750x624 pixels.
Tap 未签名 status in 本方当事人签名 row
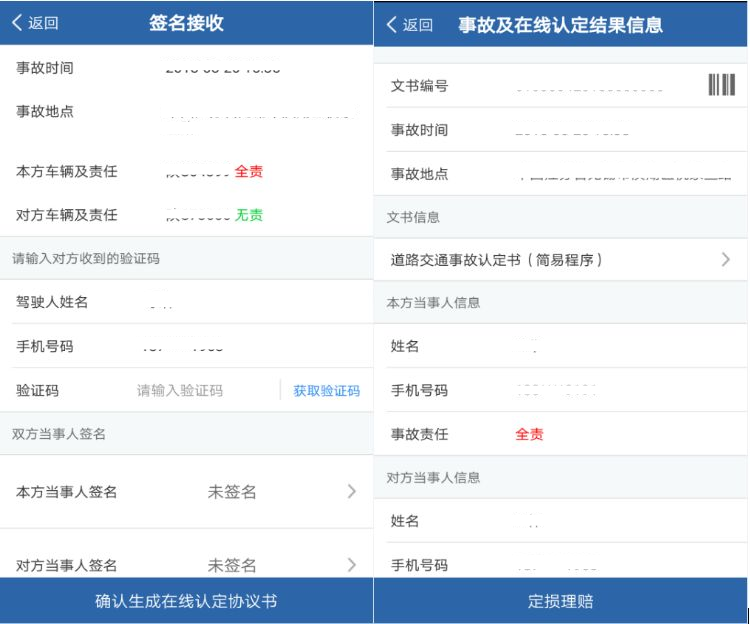[x=232, y=491]
